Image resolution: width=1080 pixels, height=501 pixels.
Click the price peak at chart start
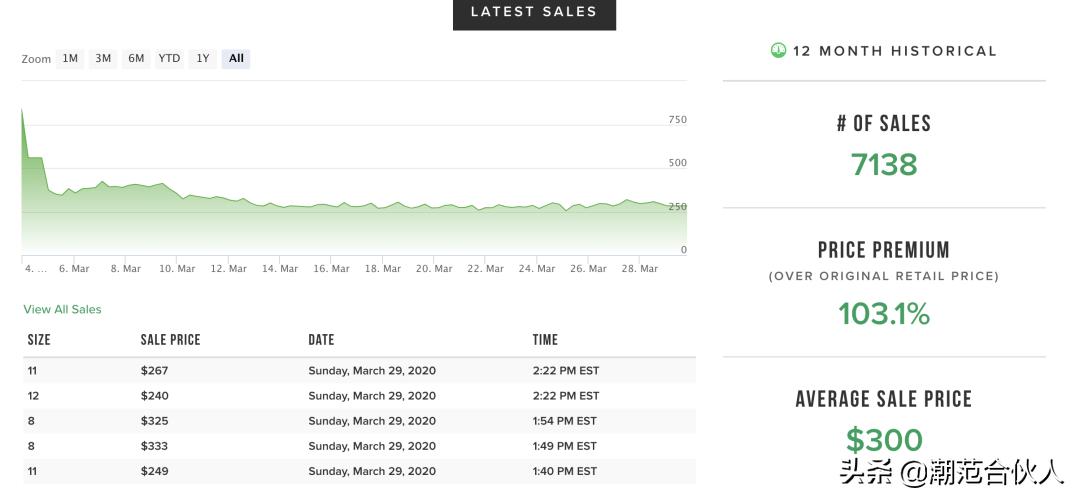[22, 110]
